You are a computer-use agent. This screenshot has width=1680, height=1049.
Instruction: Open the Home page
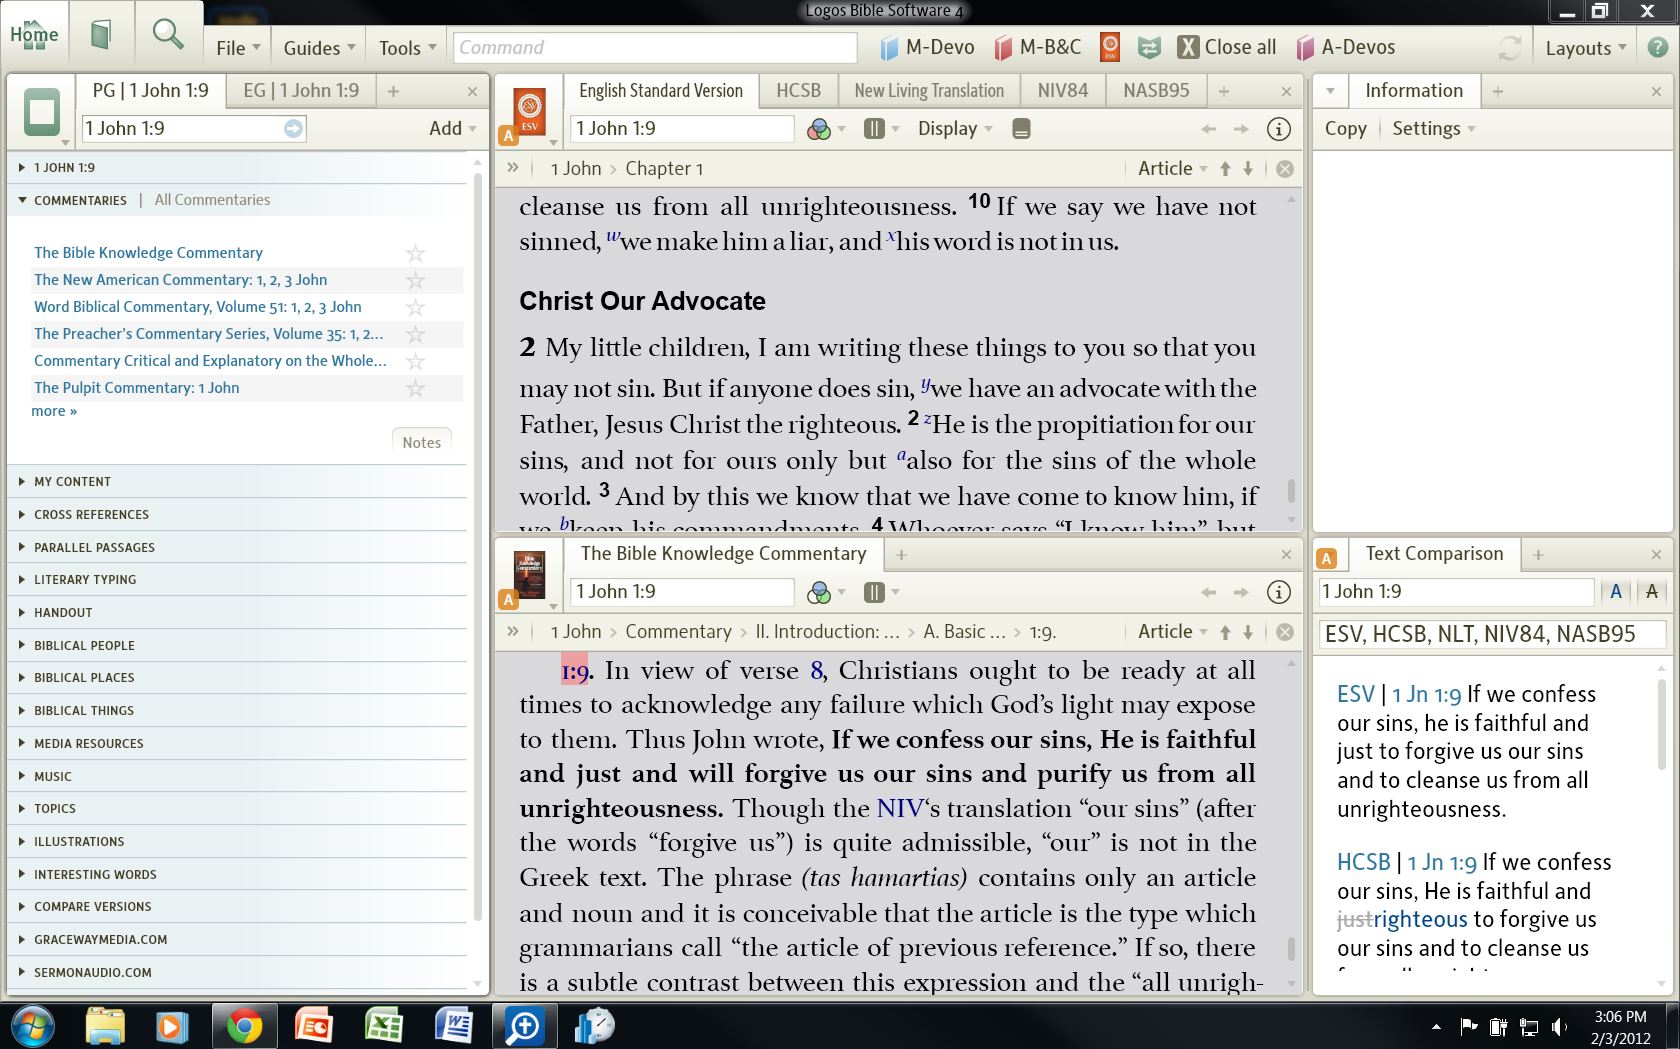(34, 35)
